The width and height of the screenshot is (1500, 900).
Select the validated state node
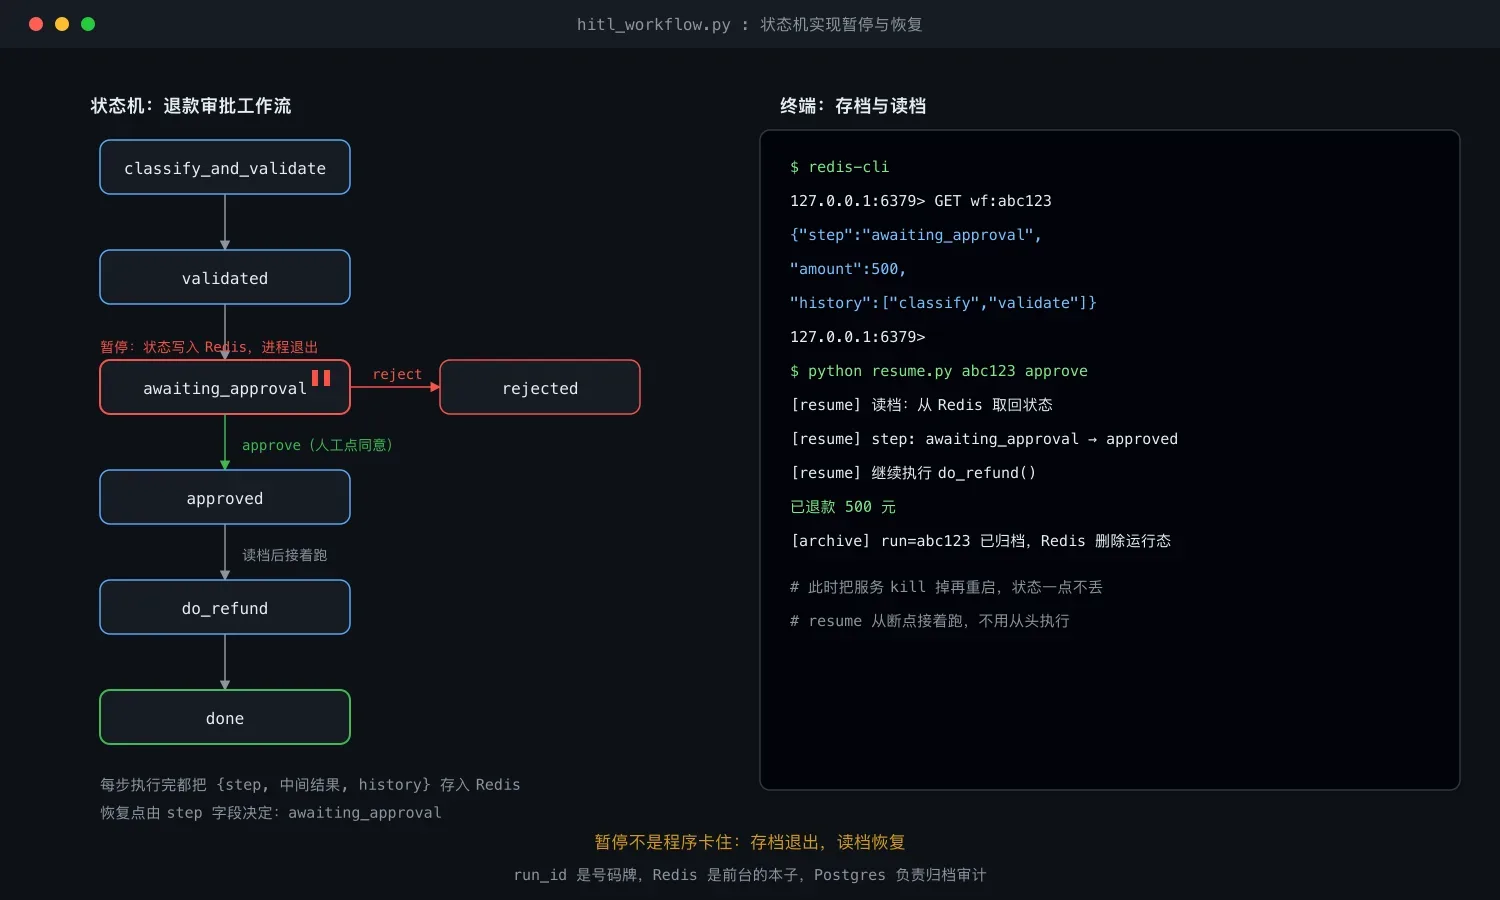point(225,277)
